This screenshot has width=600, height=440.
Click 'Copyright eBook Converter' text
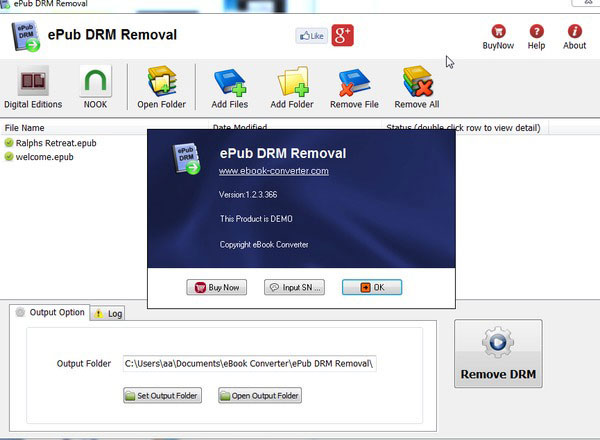pyautogui.click(x=264, y=244)
